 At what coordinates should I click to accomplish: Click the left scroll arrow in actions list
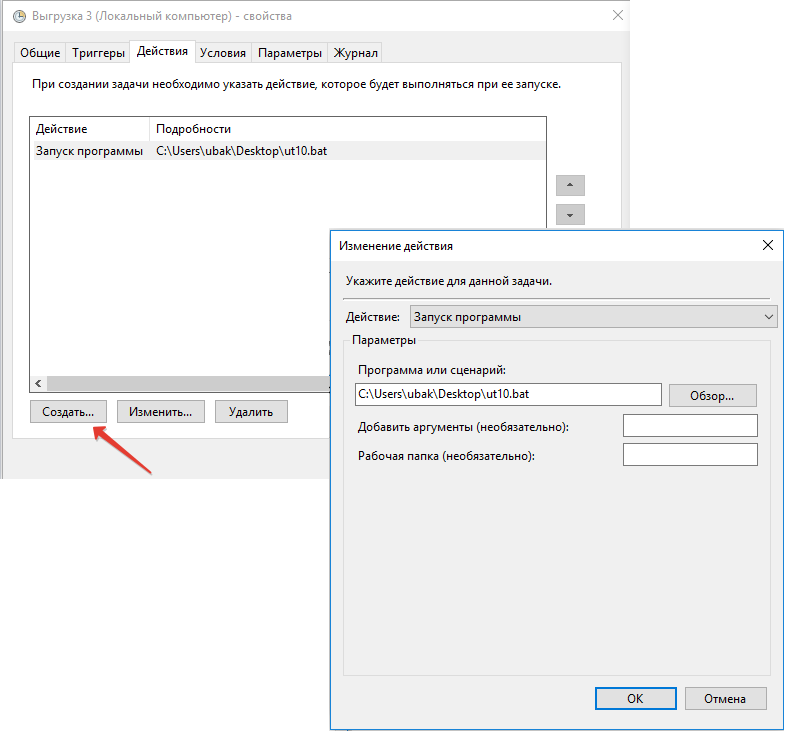coord(39,383)
